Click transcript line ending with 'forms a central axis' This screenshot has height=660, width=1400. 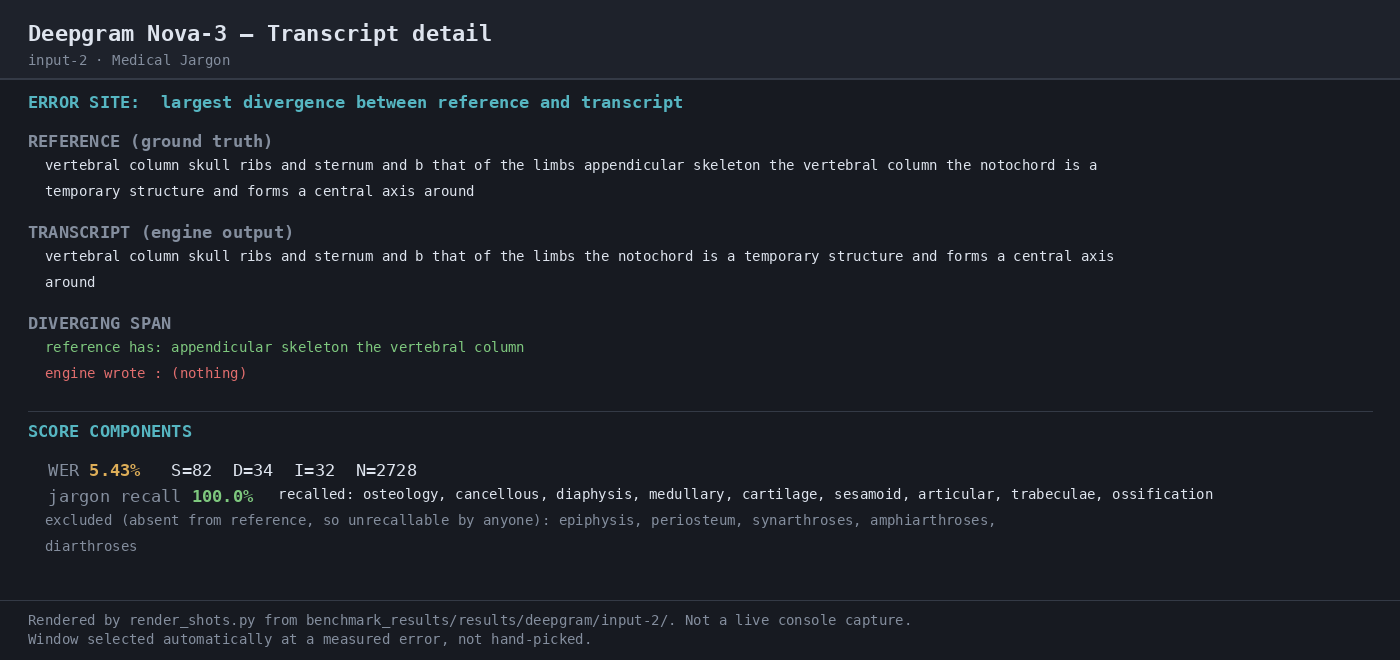tap(579, 257)
